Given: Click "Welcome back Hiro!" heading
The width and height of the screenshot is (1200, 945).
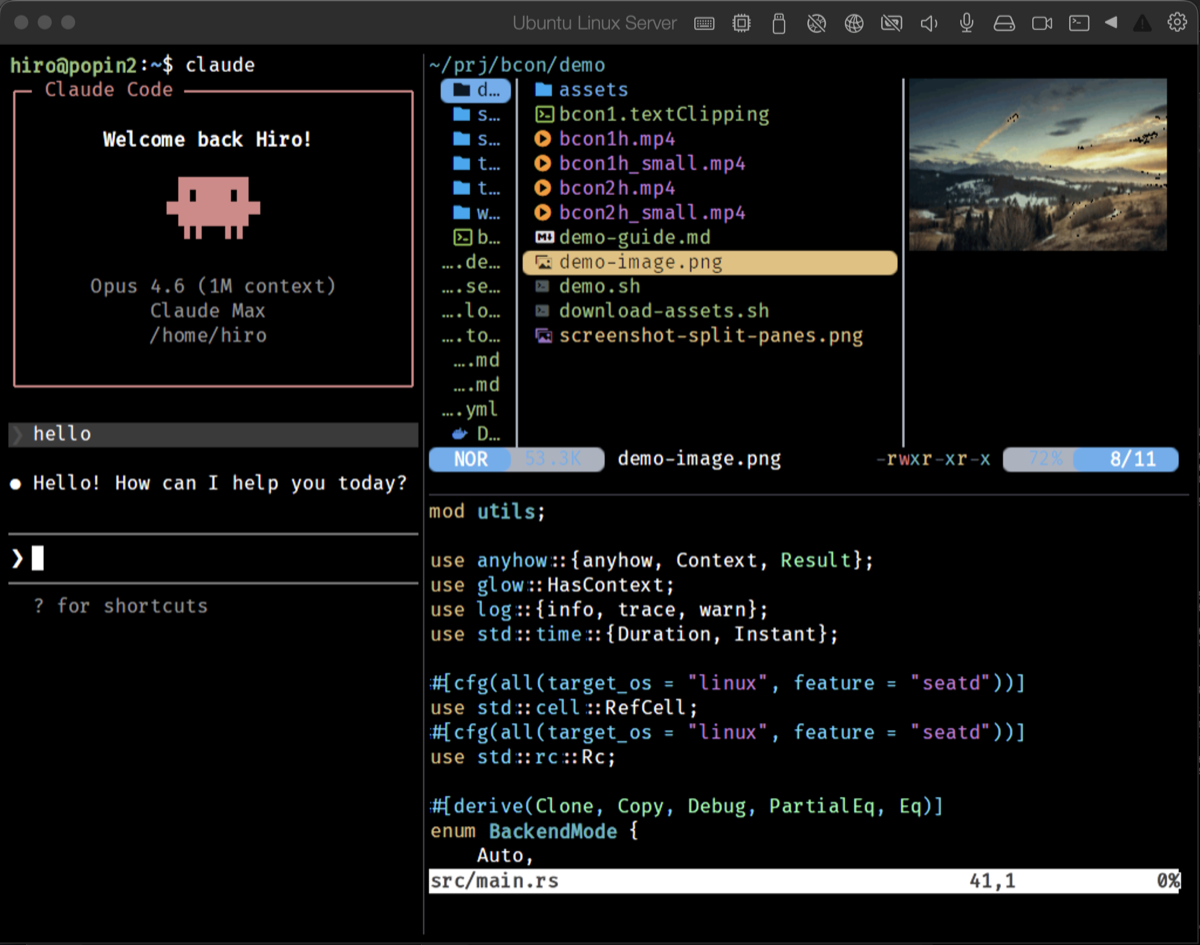Looking at the screenshot, I should click(x=207, y=139).
